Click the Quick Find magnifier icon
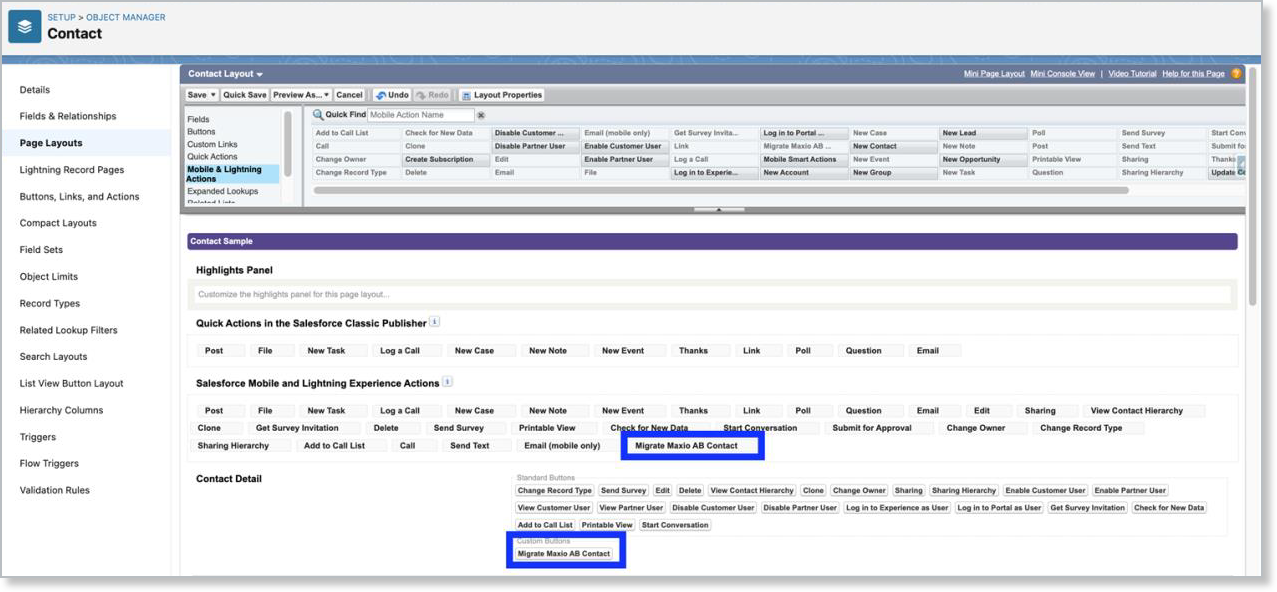The image size is (1277, 592). pos(318,115)
